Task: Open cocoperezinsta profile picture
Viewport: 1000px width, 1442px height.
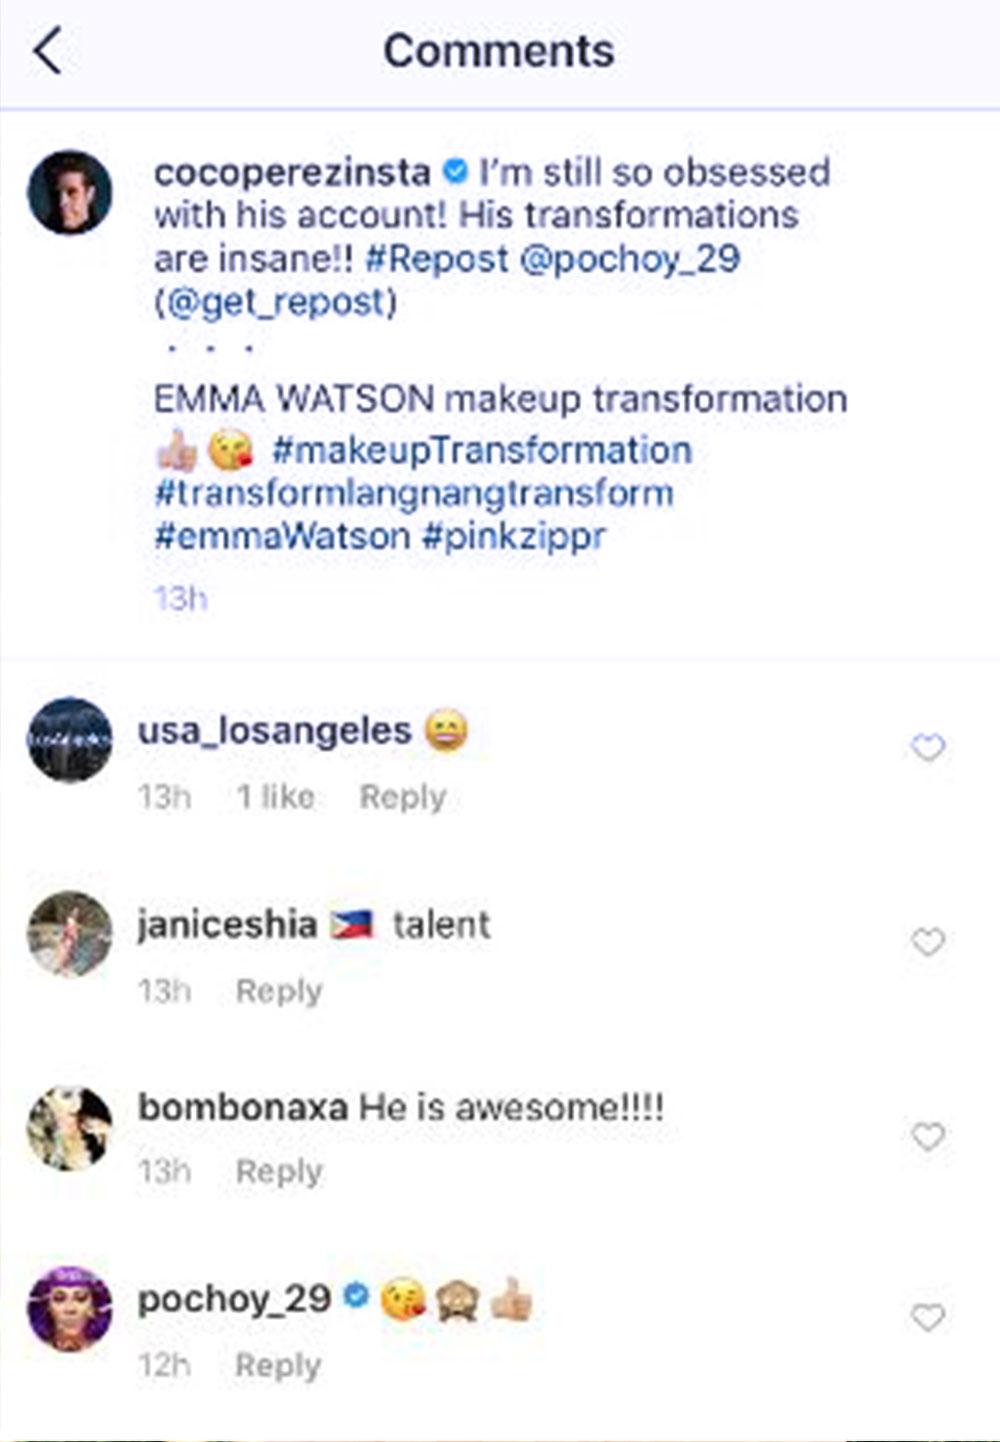Action: pyautogui.click(x=70, y=192)
